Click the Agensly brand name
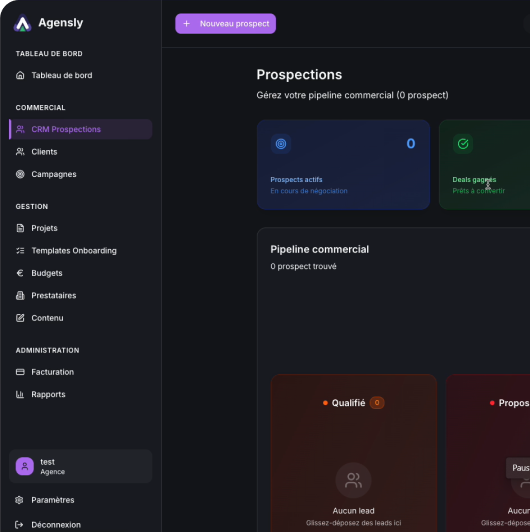 tap(61, 23)
